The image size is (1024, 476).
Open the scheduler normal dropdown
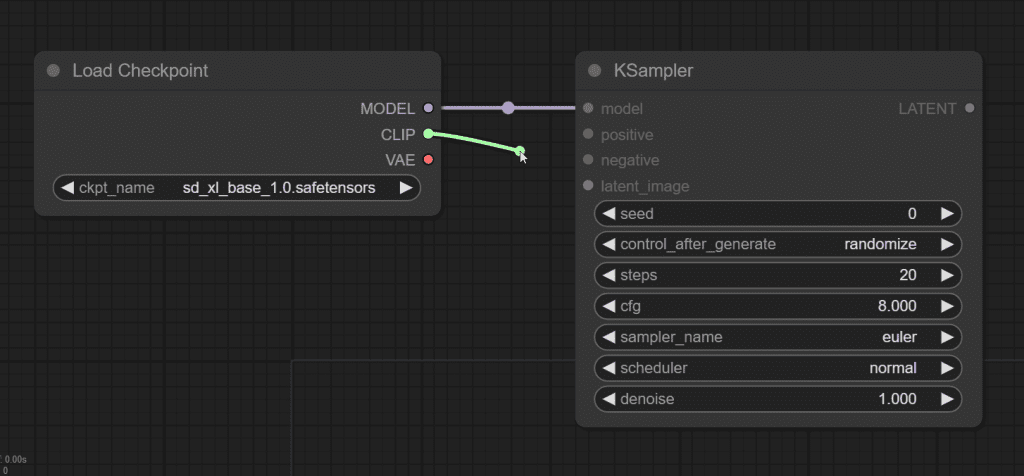777,368
